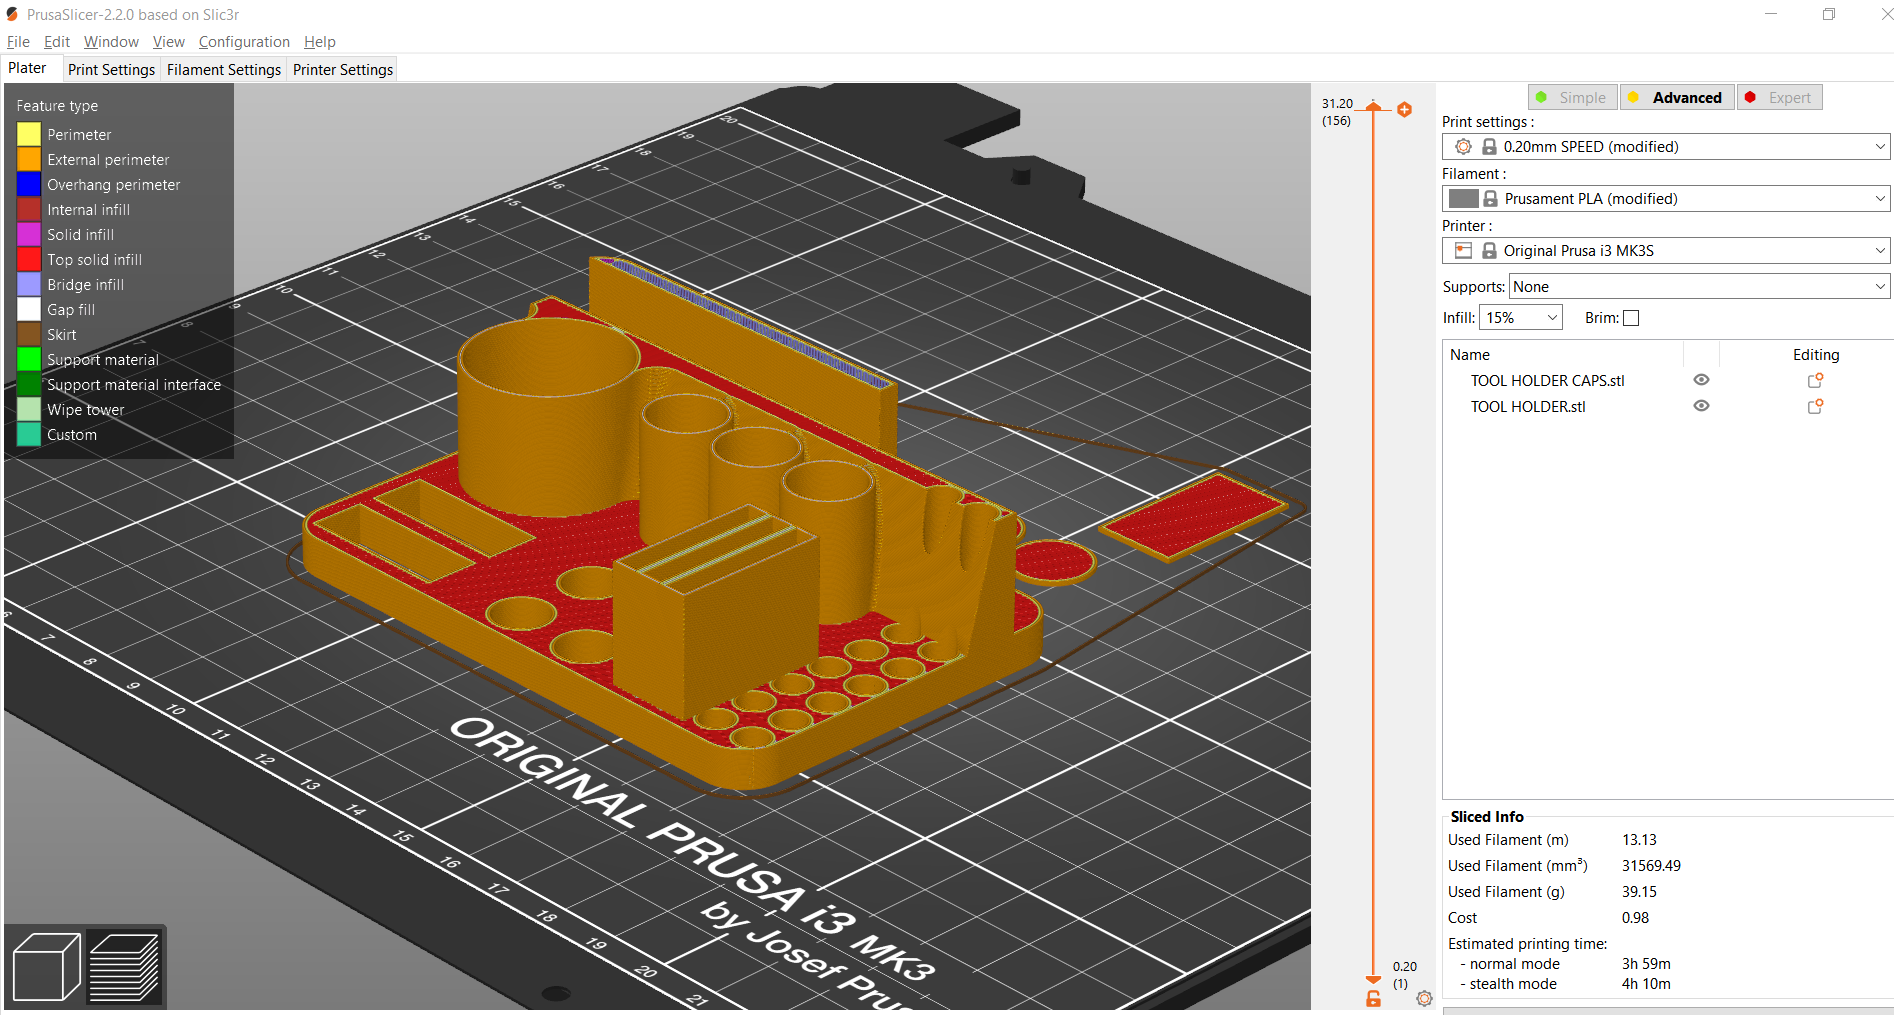The height and width of the screenshot is (1015, 1894).
Task: Click the Cost value 0.98
Action: point(1635,918)
